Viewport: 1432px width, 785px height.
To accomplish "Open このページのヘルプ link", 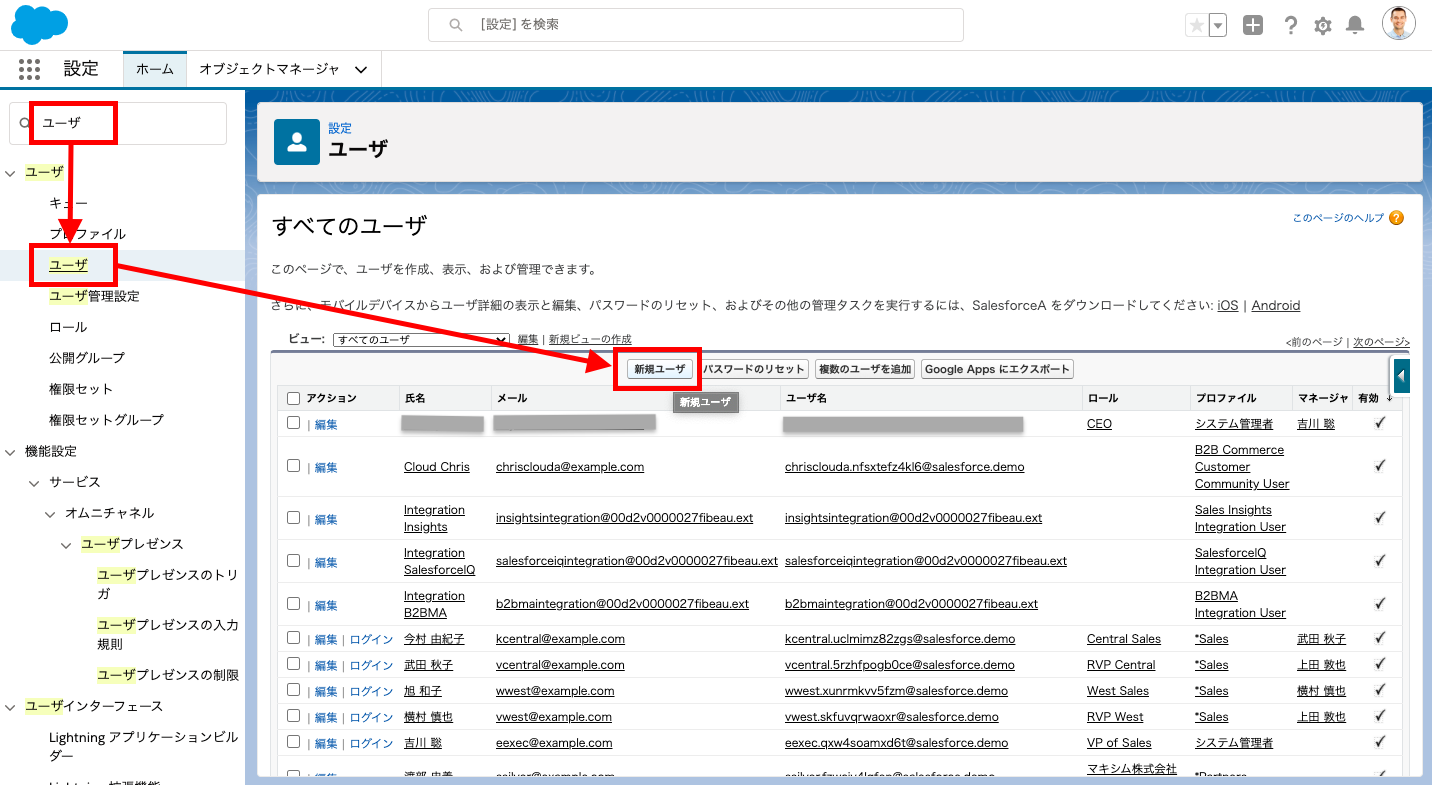I will 1338,218.
